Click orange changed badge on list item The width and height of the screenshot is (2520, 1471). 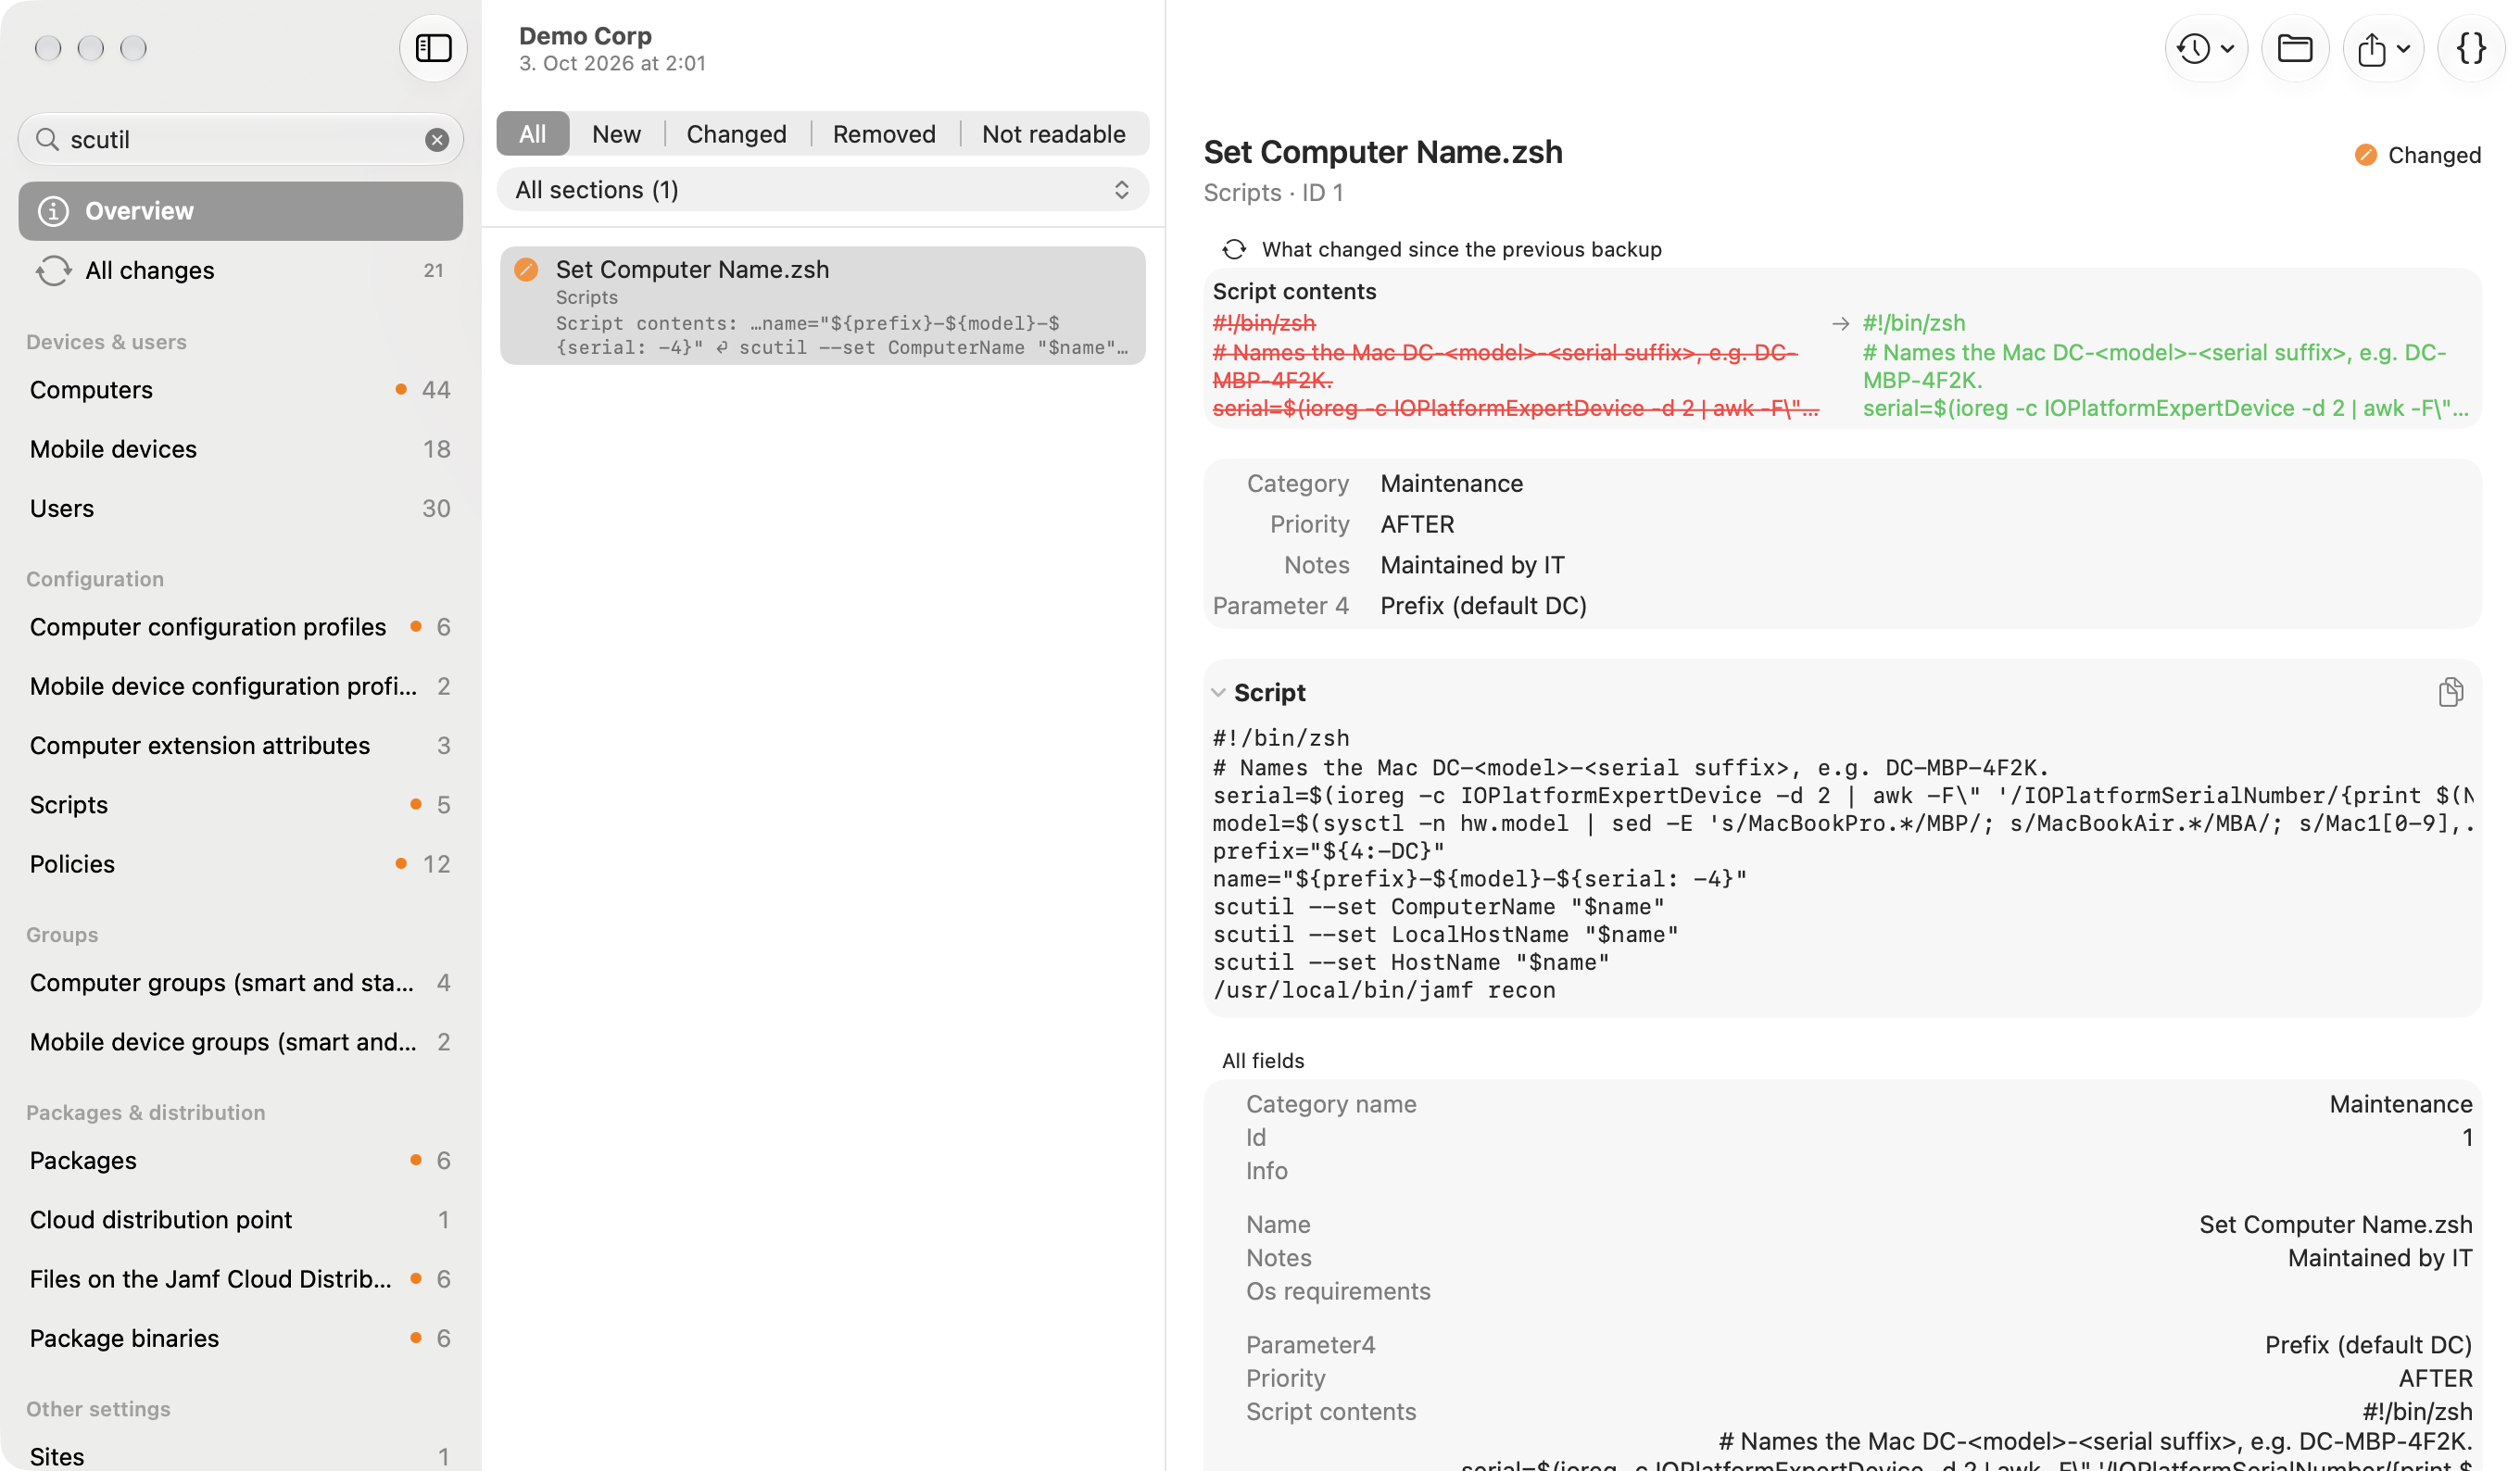(526, 269)
